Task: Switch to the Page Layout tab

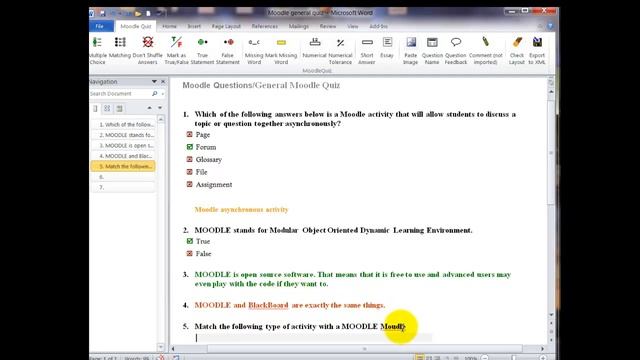Action: [226, 26]
